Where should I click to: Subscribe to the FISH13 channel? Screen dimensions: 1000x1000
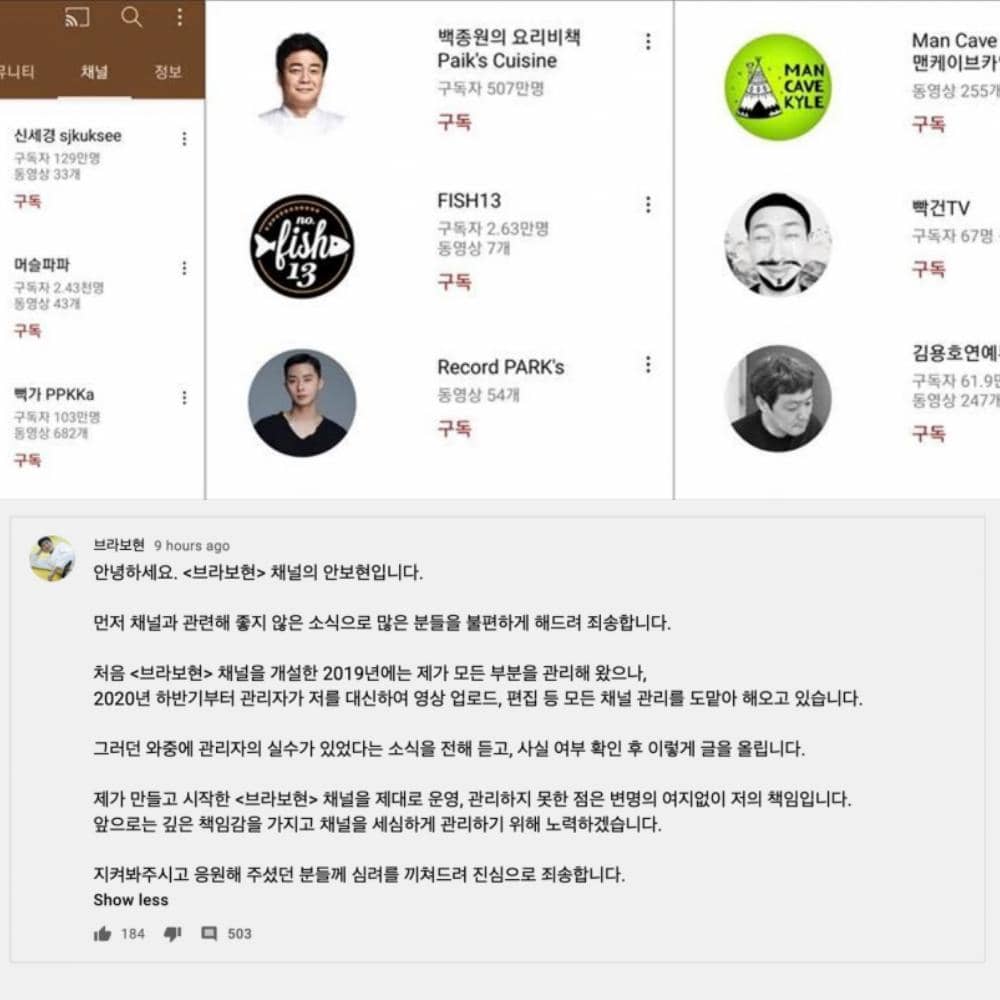(454, 281)
